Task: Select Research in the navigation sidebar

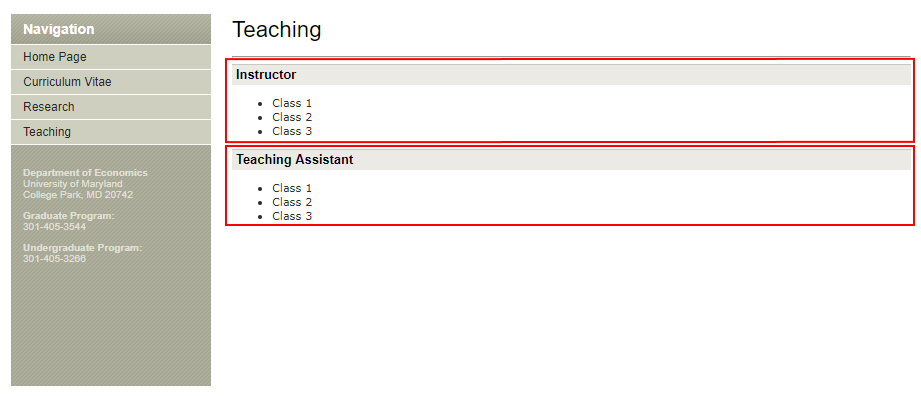Action: (x=110, y=107)
